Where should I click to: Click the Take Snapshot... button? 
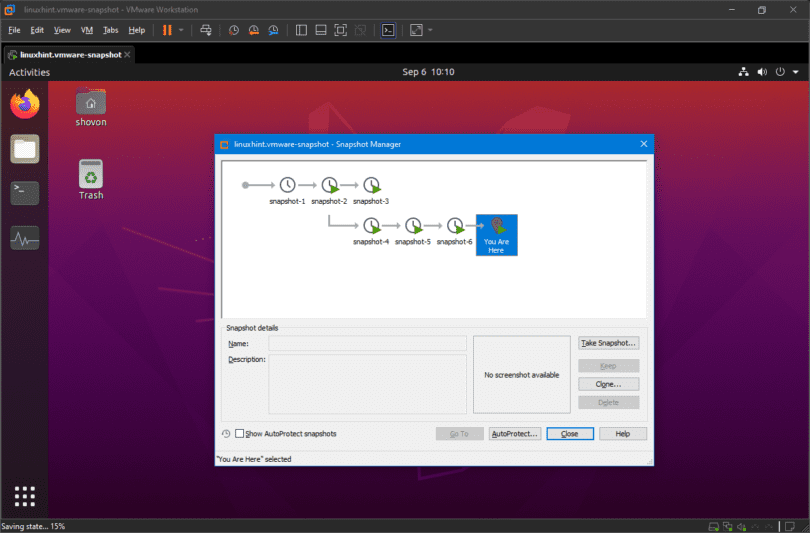pyautogui.click(x=609, y=343)
